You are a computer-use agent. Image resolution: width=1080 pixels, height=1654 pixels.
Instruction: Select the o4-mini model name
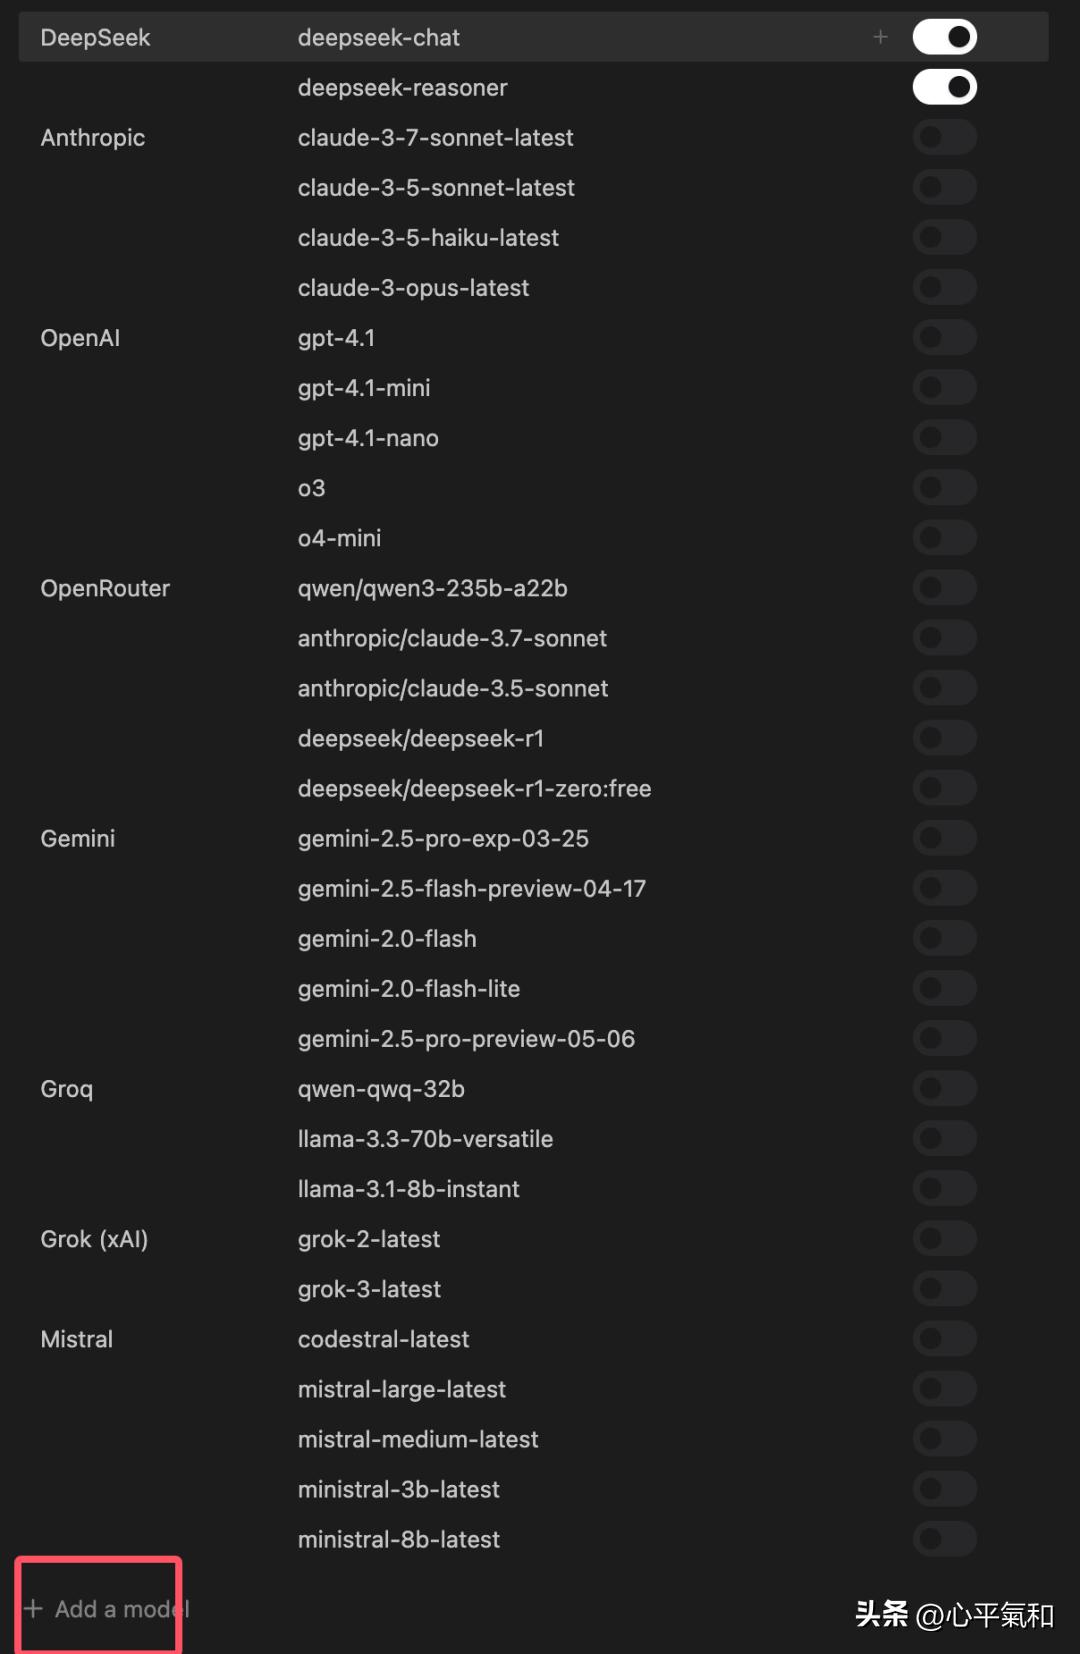click(x=339, y=537)
